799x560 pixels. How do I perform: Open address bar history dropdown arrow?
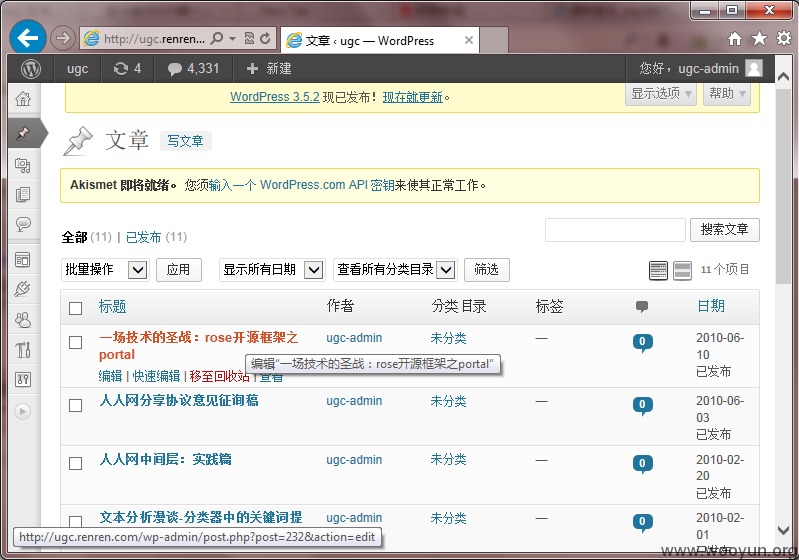pos(232,38)
